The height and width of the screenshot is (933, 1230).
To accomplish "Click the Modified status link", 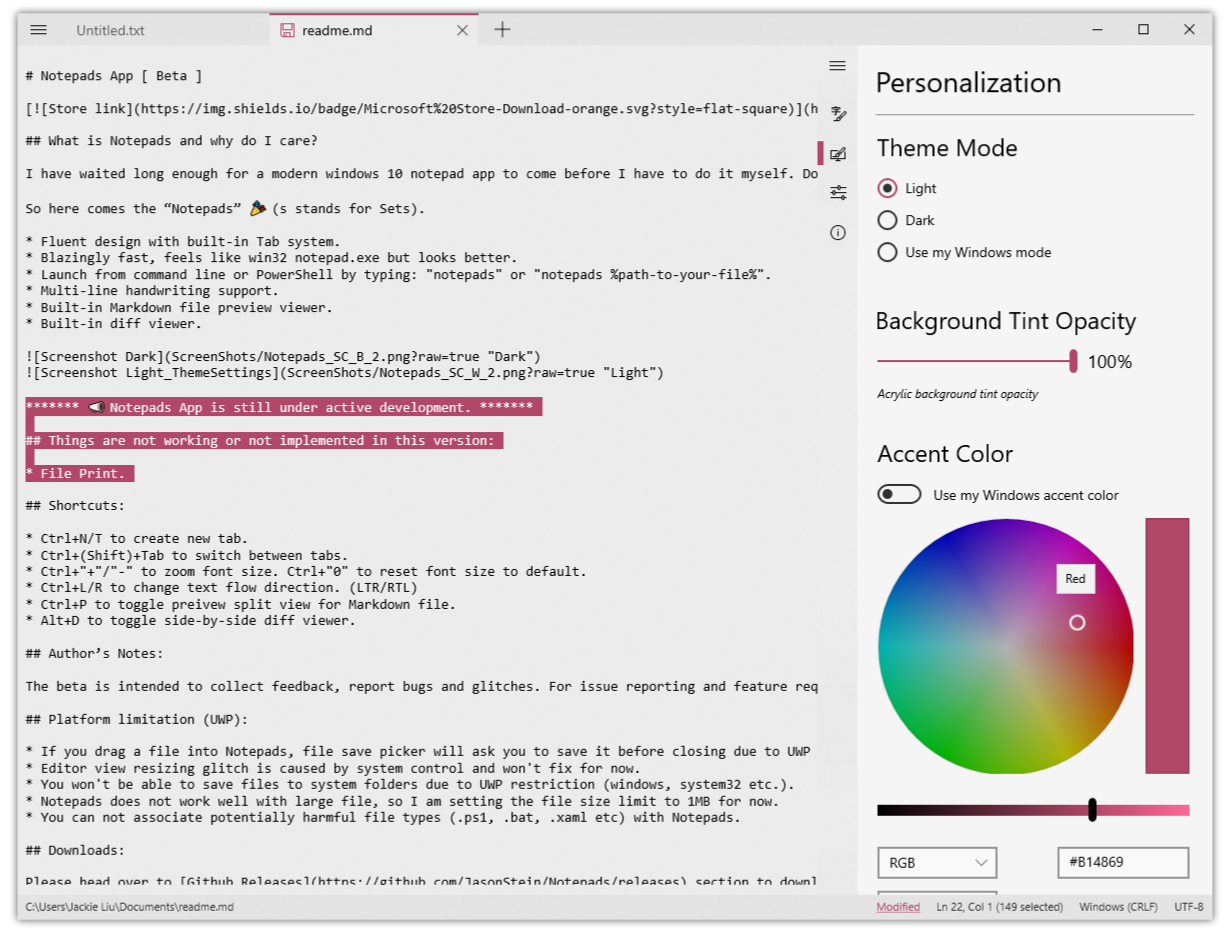I will tap(898, 907).
